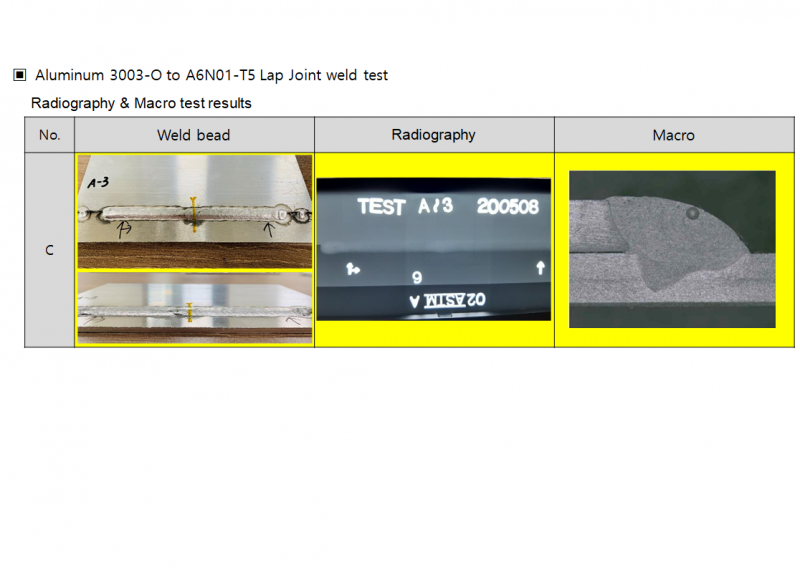Click the 200508 date text on radiograph
800x568 pixels.
pyautogui.click(x=508, y=207)
